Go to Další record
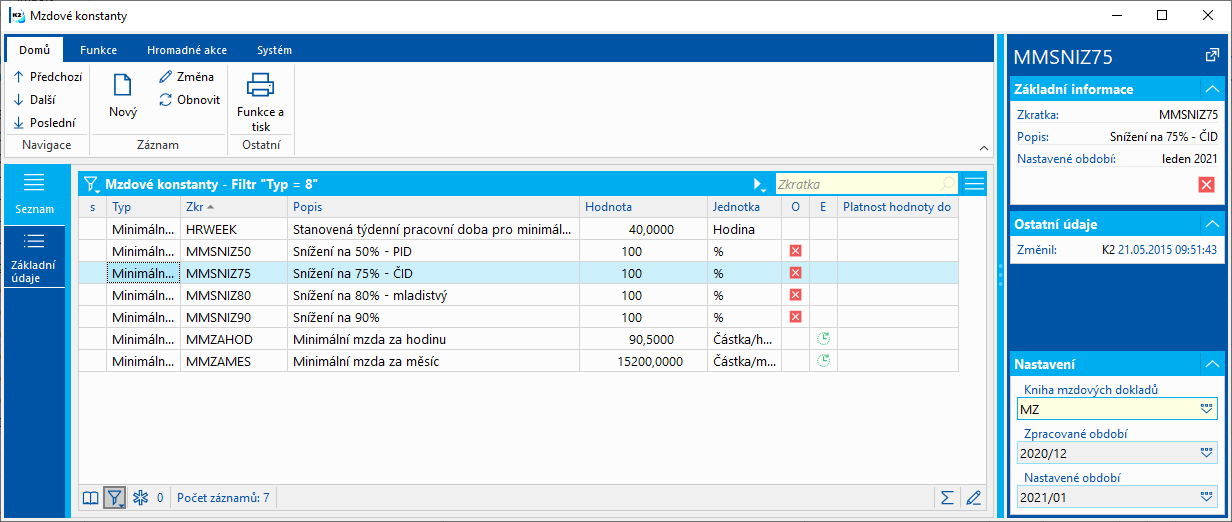 34,100
